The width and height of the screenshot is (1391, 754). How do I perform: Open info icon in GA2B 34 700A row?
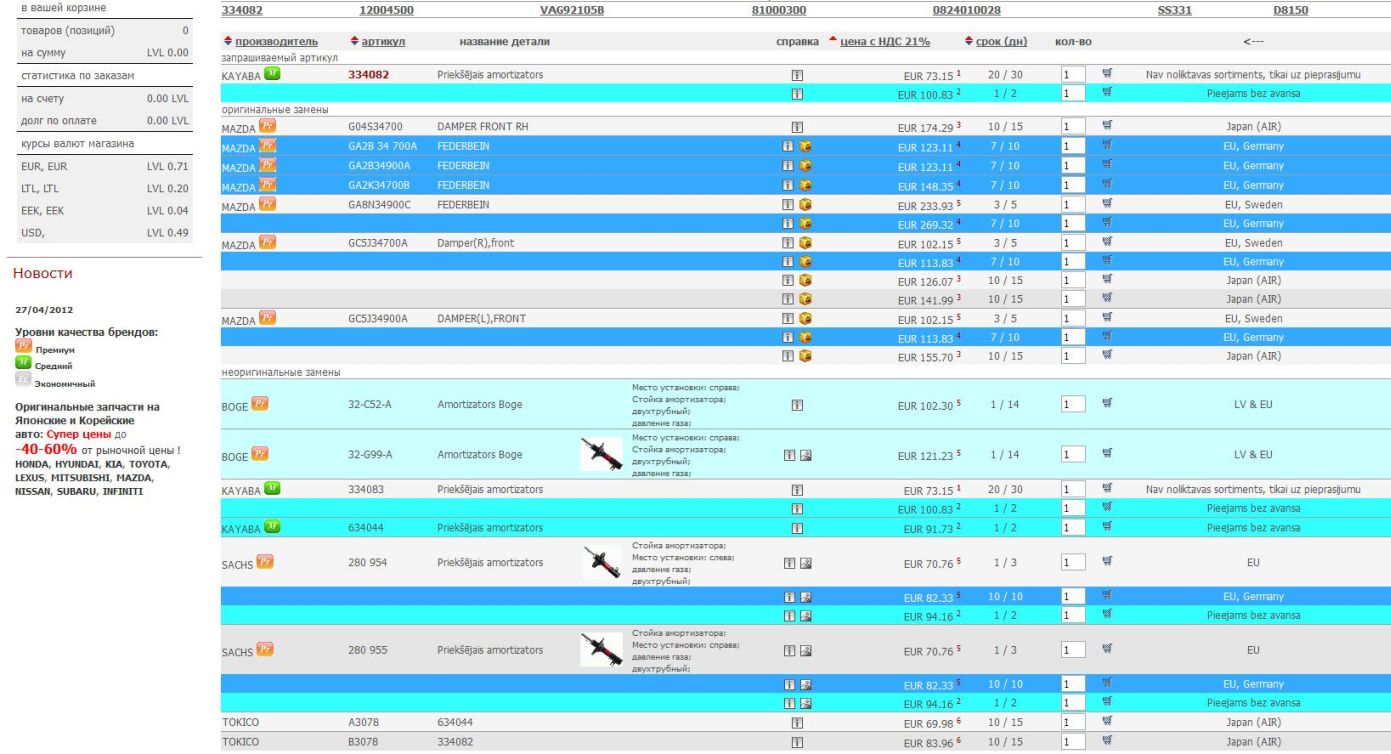(x=789, y=147)
